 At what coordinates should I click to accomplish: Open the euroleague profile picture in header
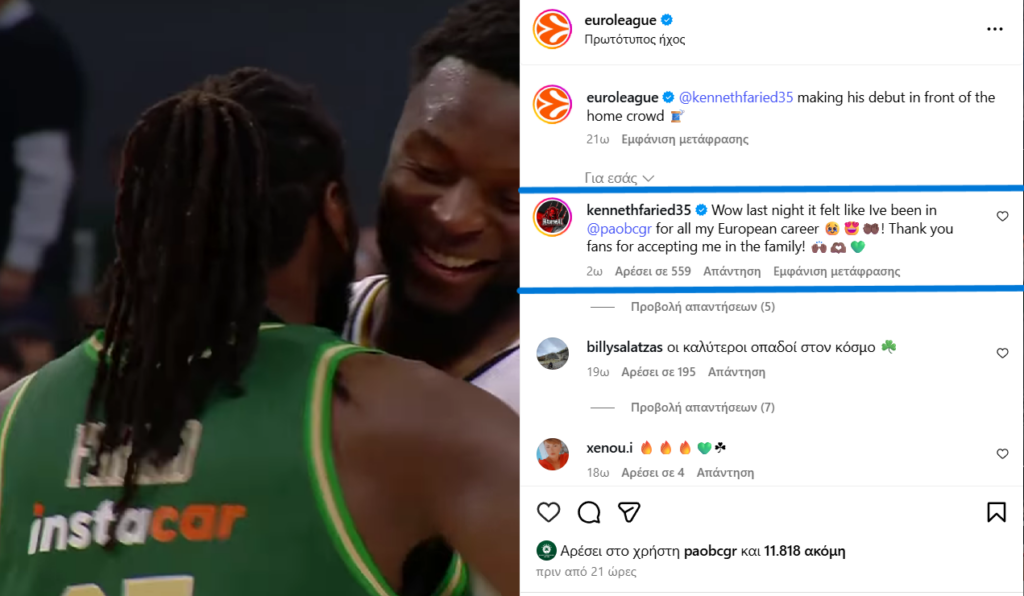552,29
